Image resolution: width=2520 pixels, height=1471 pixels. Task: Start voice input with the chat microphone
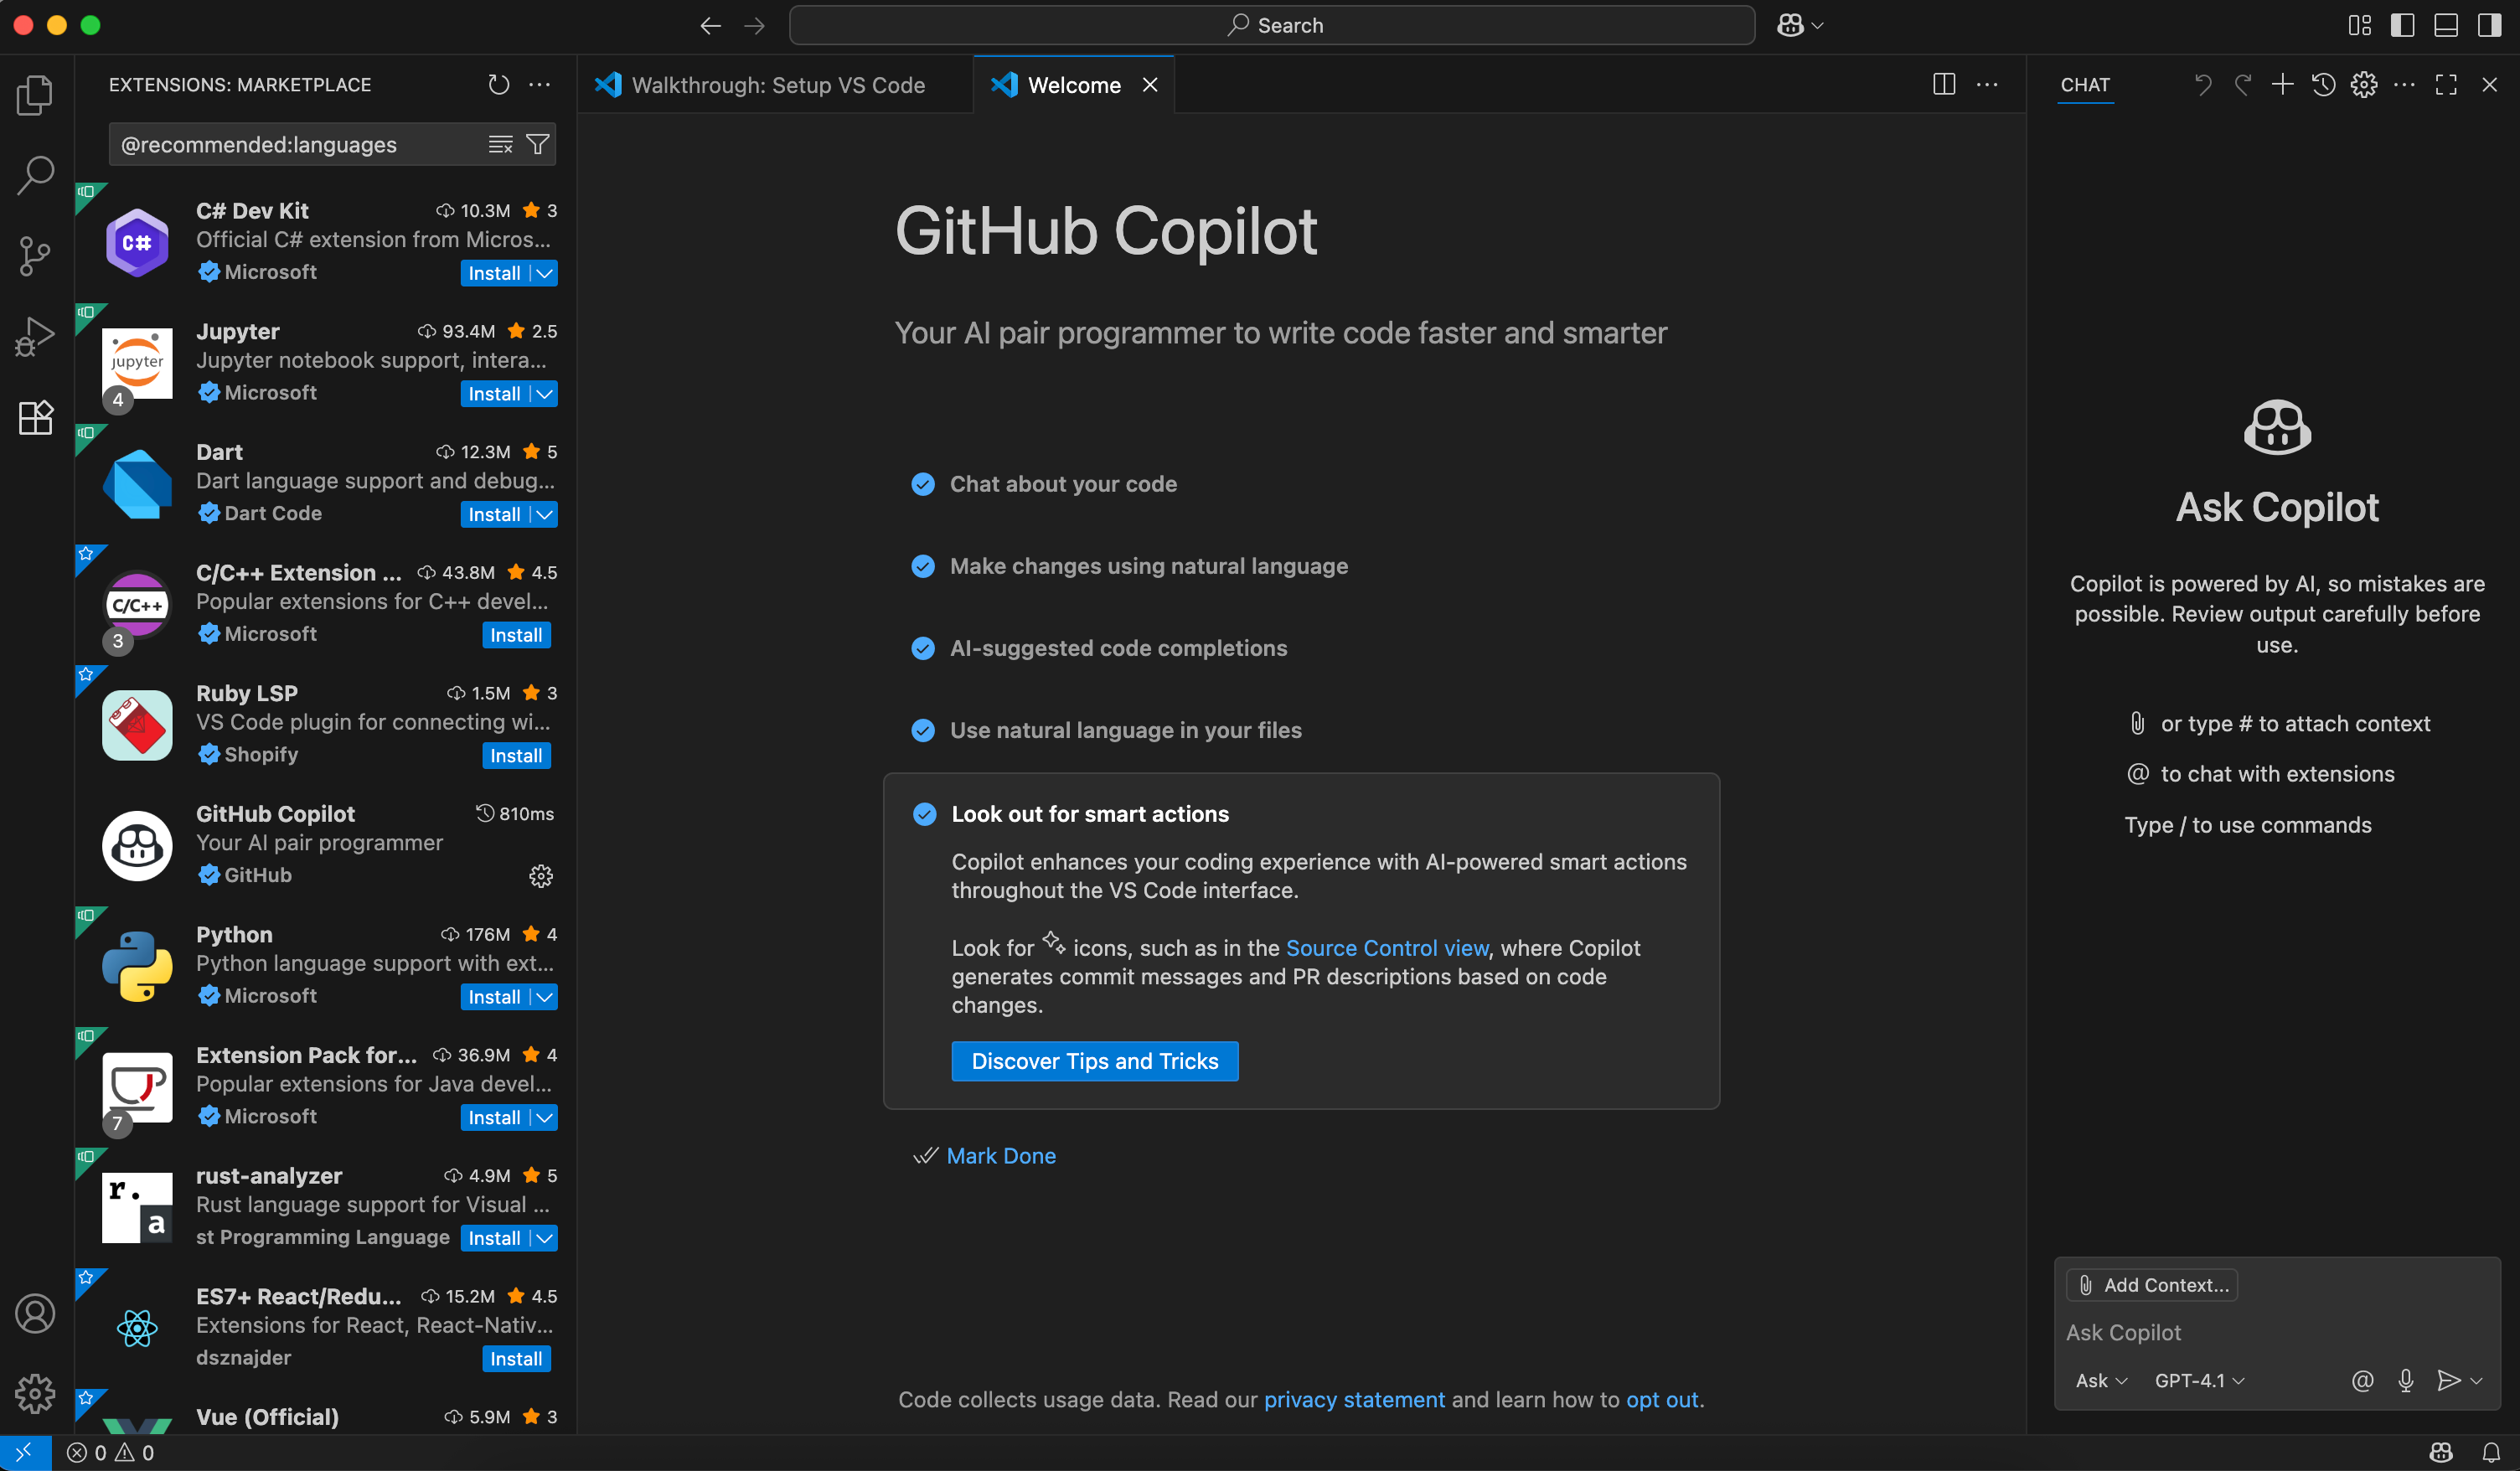[x=2406, y=1380]
